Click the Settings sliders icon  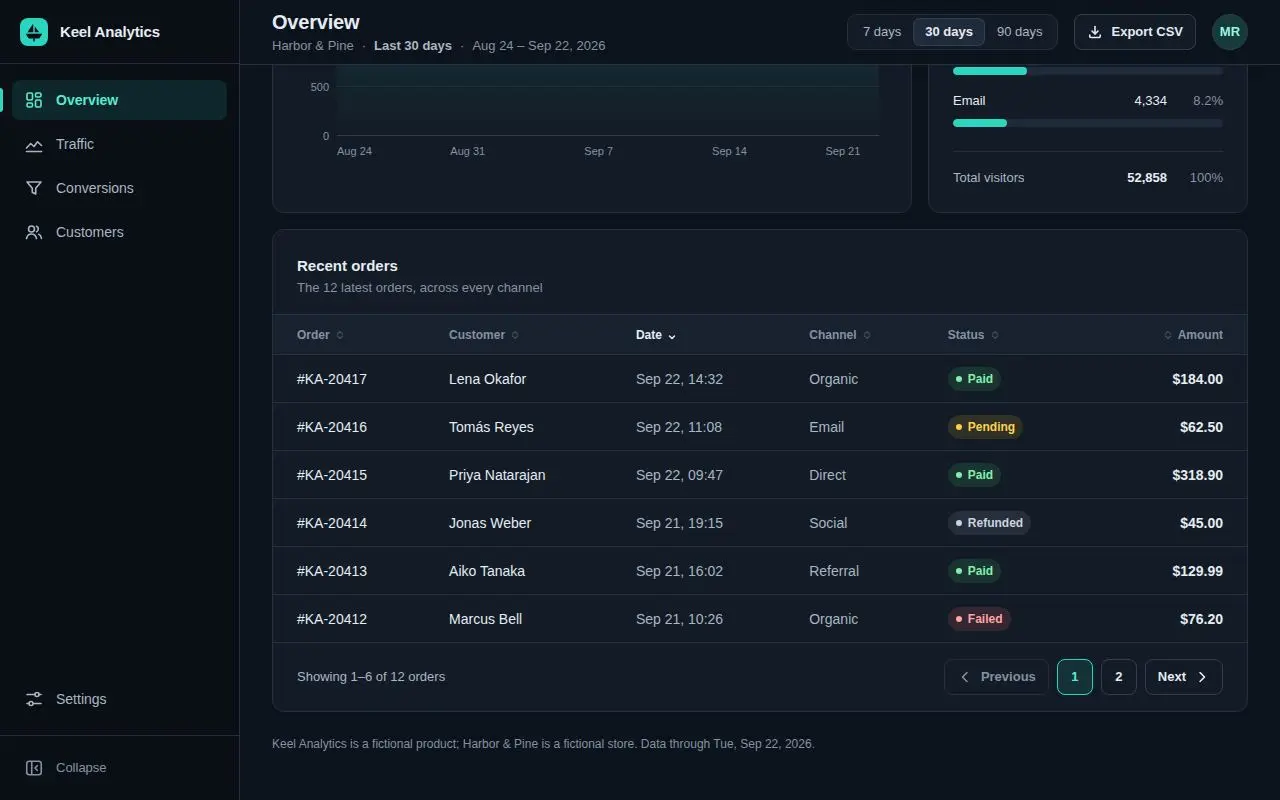click(34, 699)
